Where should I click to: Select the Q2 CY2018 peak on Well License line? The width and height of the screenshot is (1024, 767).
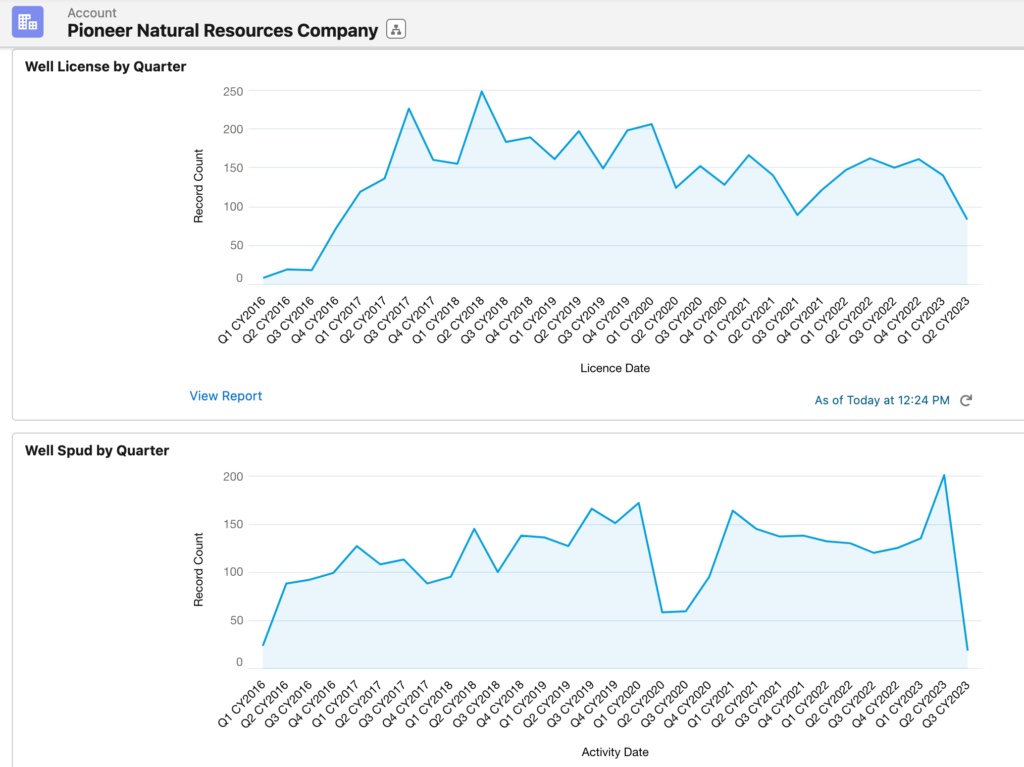click(x=482, y=91)
